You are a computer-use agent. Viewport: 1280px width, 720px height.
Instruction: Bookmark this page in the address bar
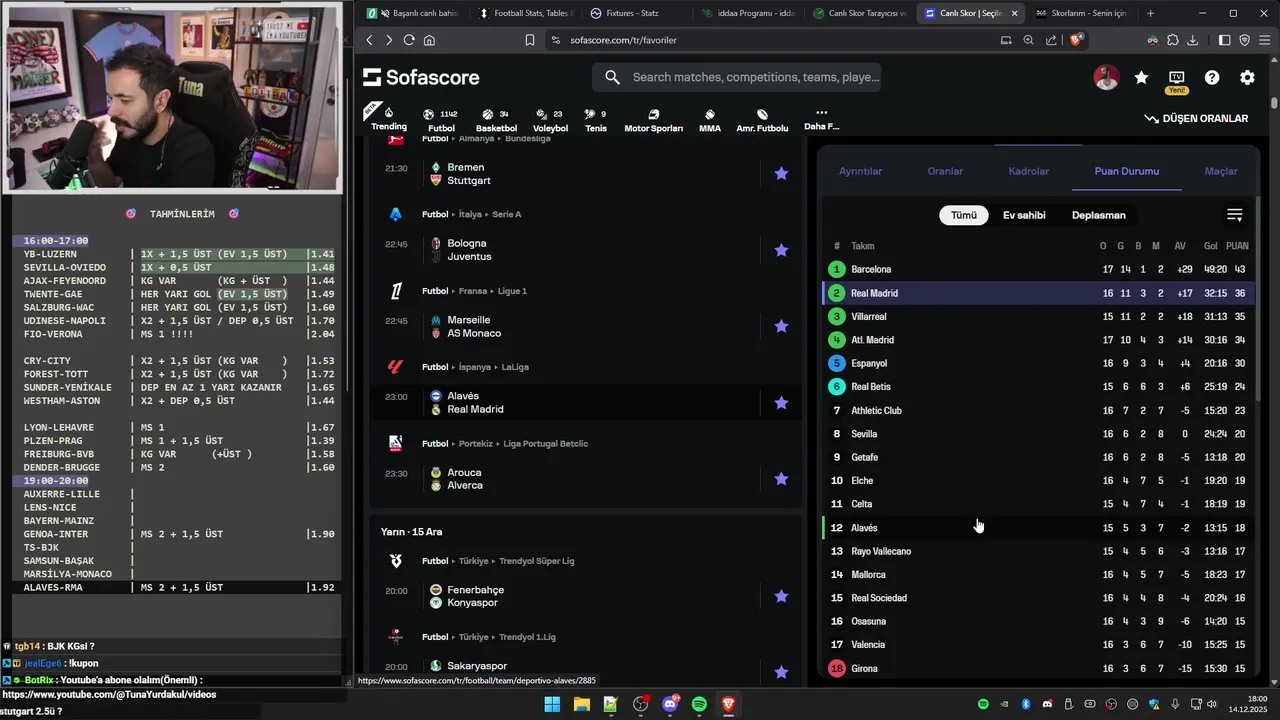click(530, 40)
